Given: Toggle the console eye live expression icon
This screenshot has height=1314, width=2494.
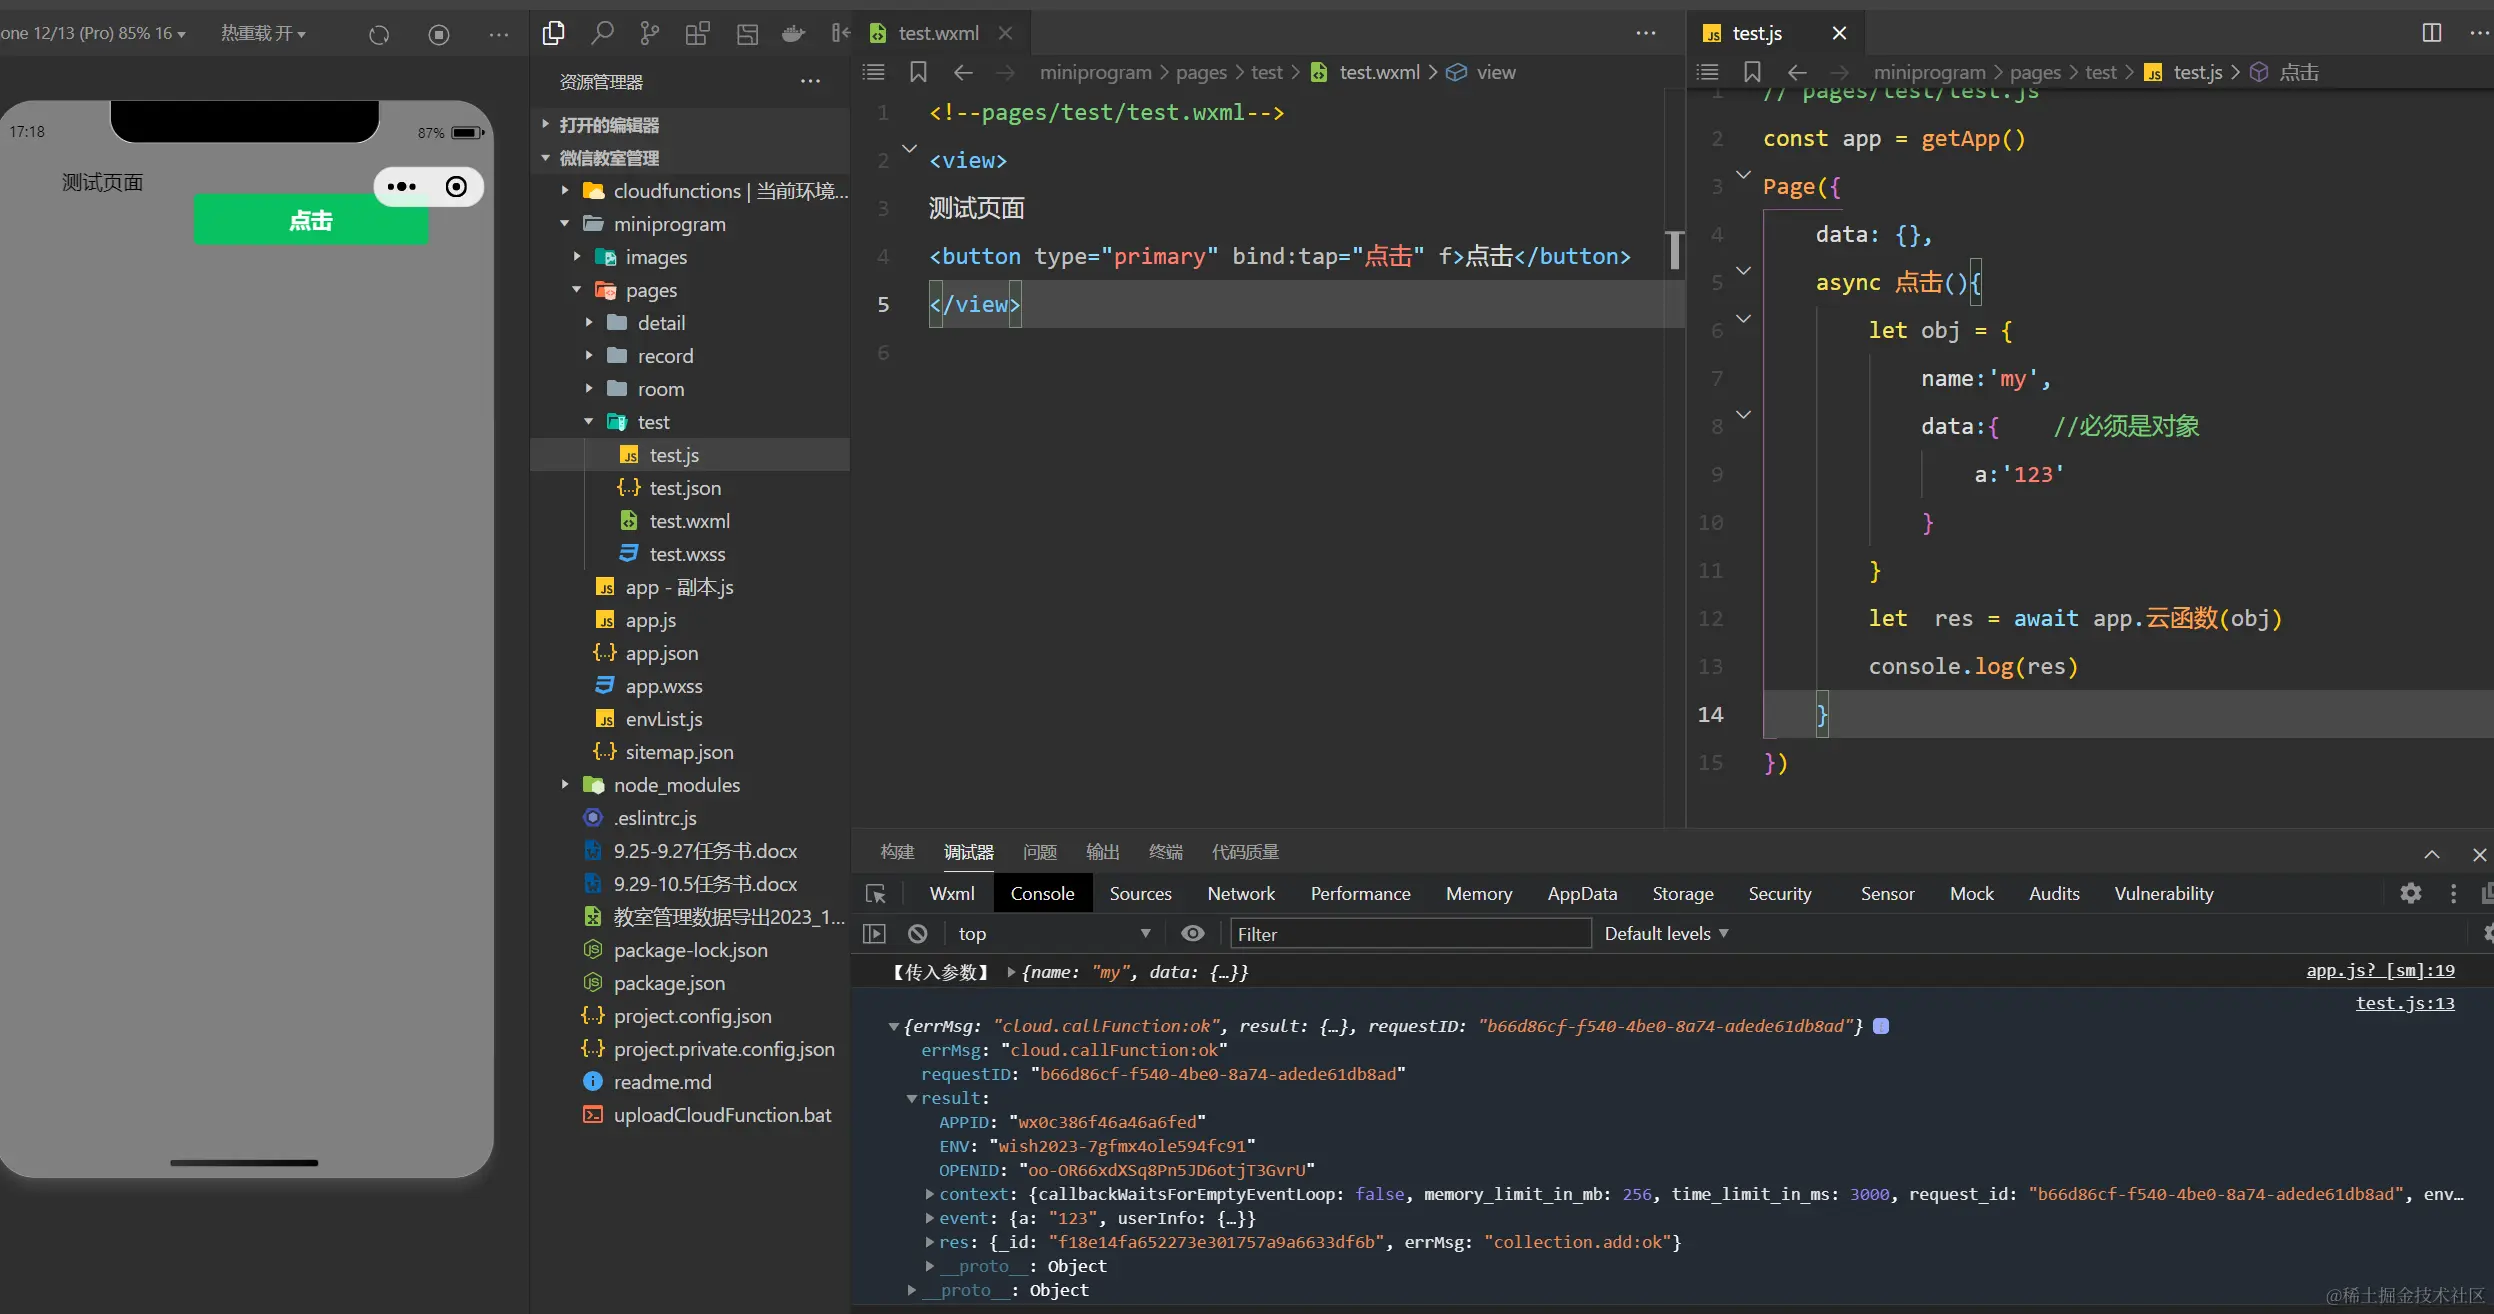Looking at the screenshot, I should click(1192, 933).
